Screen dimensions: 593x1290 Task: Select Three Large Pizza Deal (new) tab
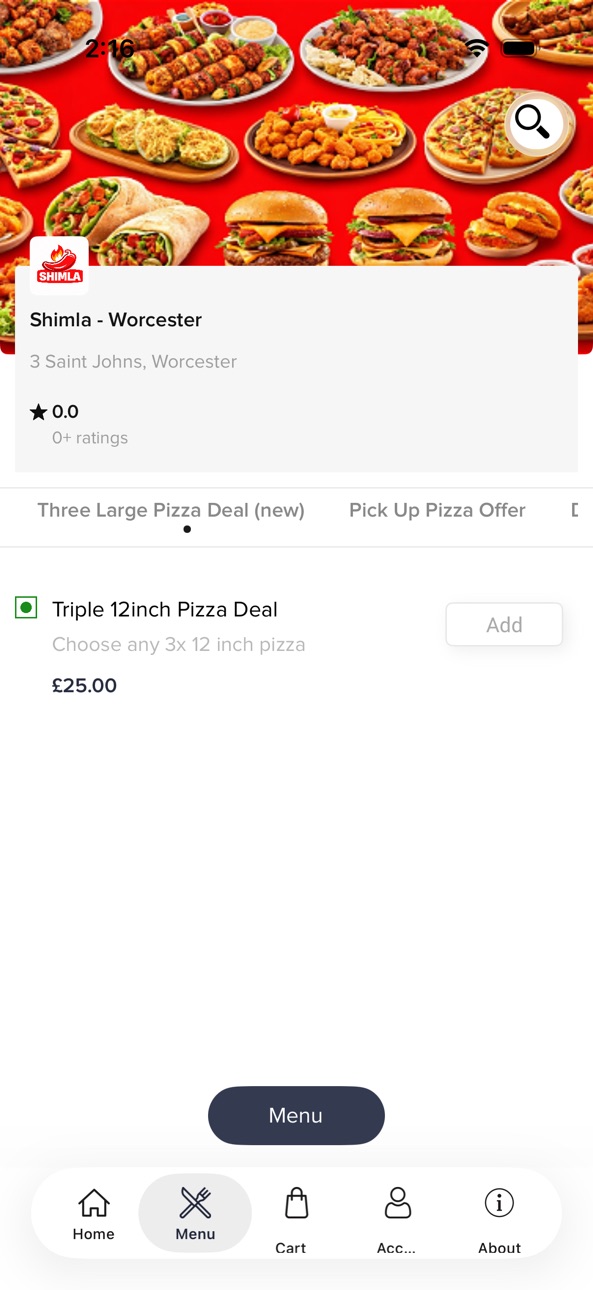pos(171,510)
